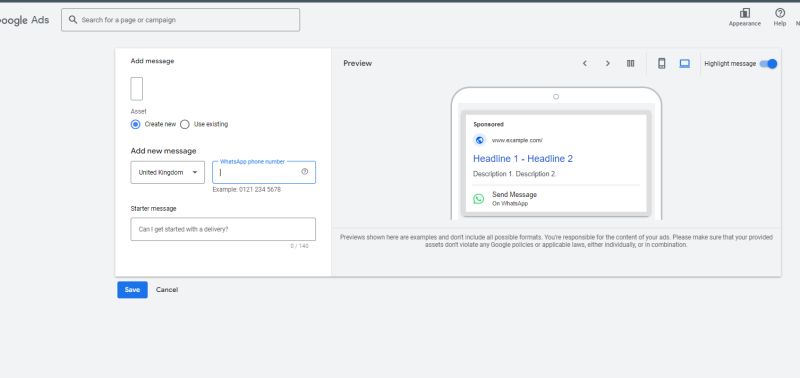Click On WhatsApp subtitle text

[x=510, y=204]
